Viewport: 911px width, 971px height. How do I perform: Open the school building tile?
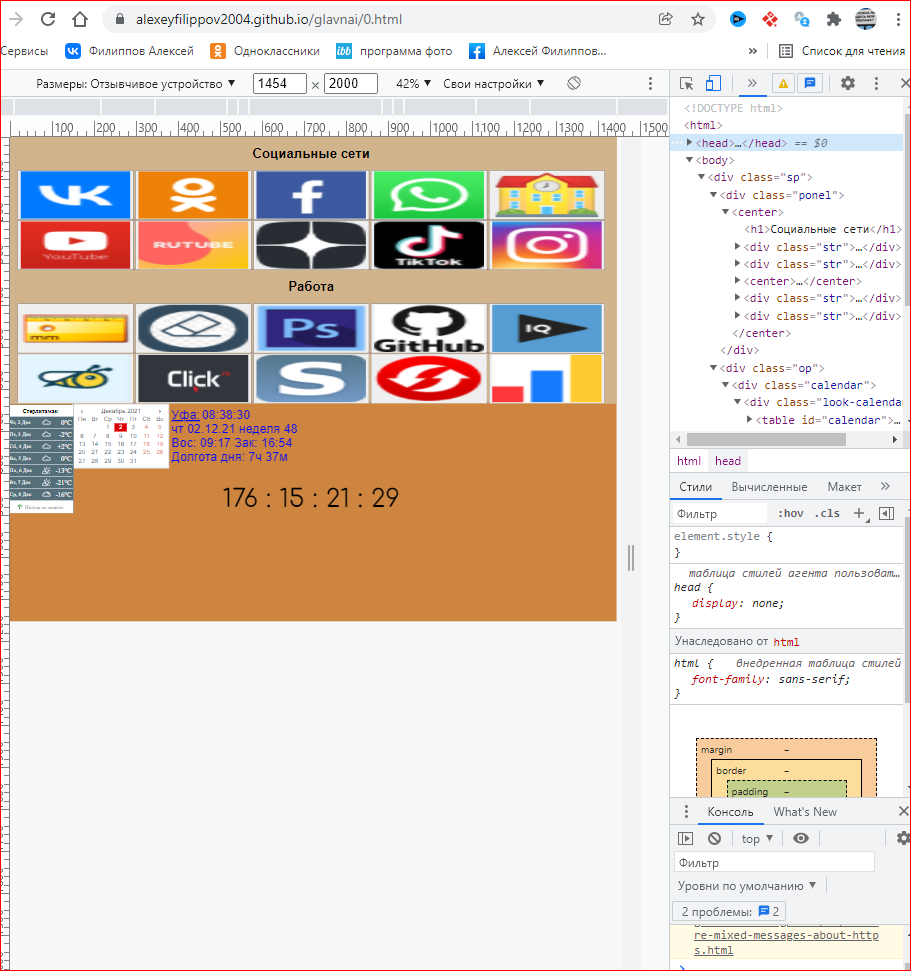546,195
